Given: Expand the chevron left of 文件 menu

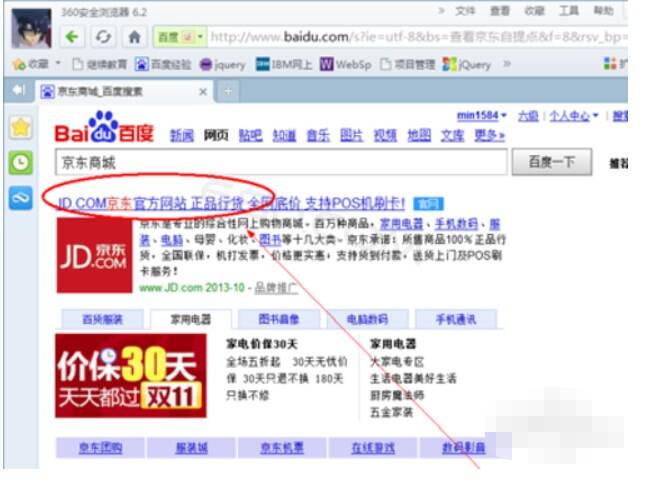Looking at the screenshot, I should click(441, 11).
